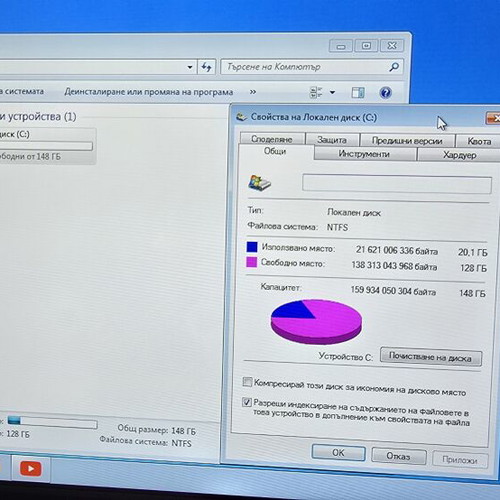Switch to the Защита tab
Screen dimensions: 500x500
click(332, 140)
